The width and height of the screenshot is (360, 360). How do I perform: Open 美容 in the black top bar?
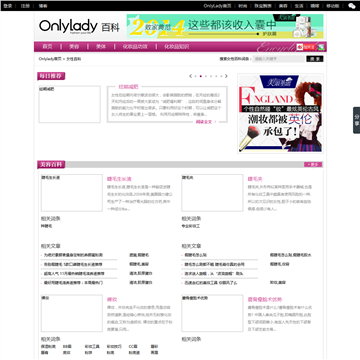point(283,6)
